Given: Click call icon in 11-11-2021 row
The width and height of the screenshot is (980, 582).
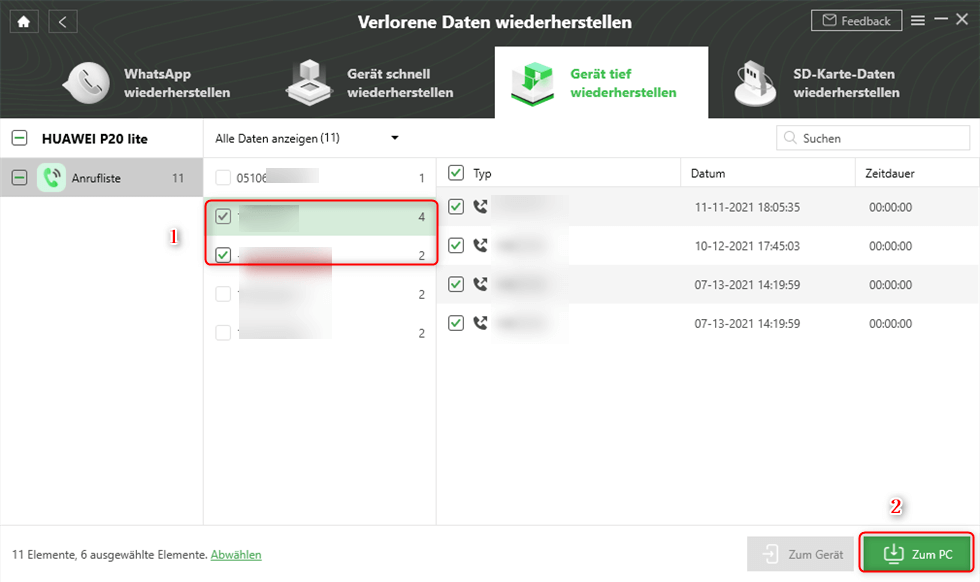Looking at the screenshot, I should pyautogui.click(x=481, y=207).
